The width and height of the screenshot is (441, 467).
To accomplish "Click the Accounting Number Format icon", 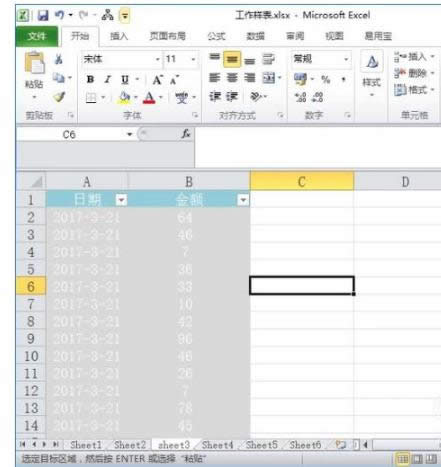I will (x=301, y=79).
